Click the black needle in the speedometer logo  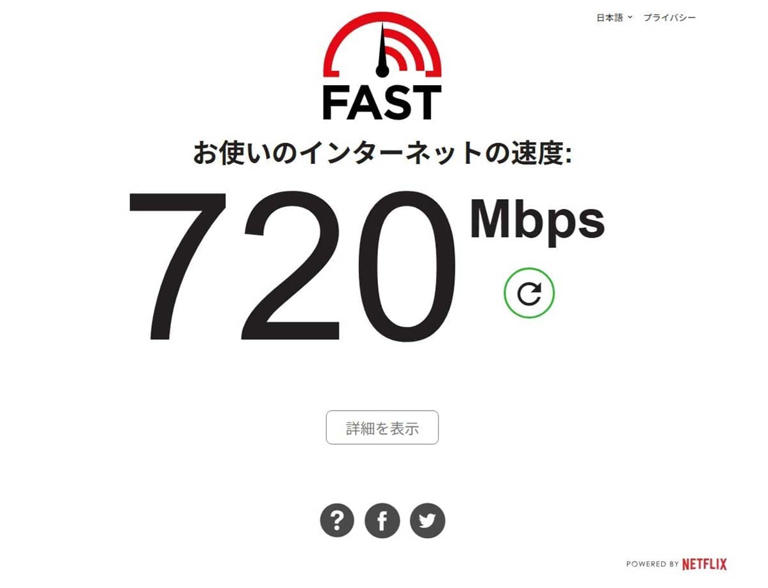pyautogui.click(x=382, y=51)
